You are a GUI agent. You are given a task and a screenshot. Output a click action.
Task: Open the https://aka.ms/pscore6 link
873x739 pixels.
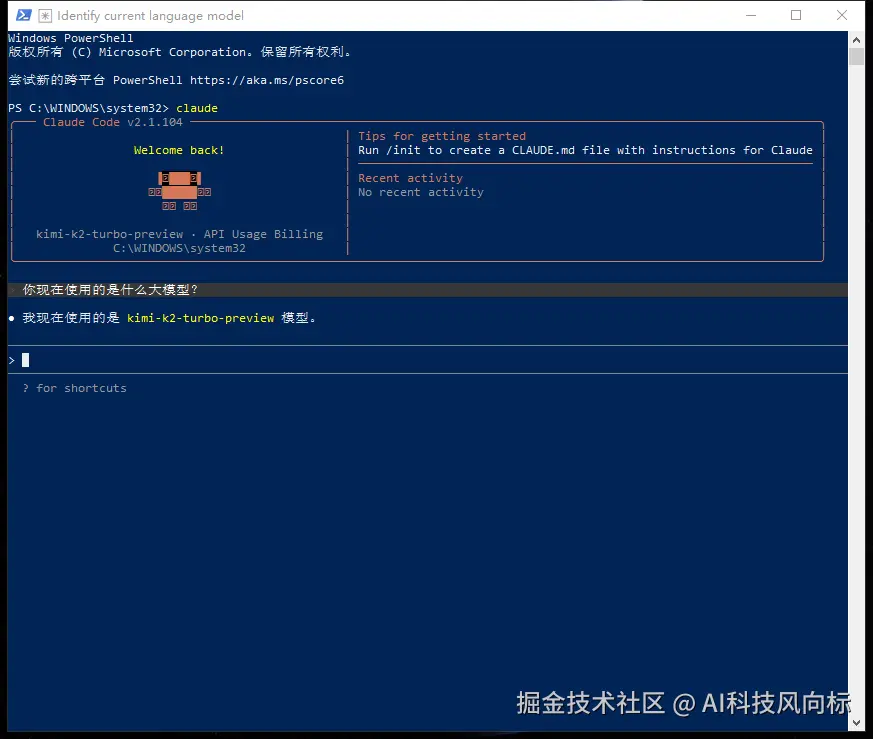point(267,80)
